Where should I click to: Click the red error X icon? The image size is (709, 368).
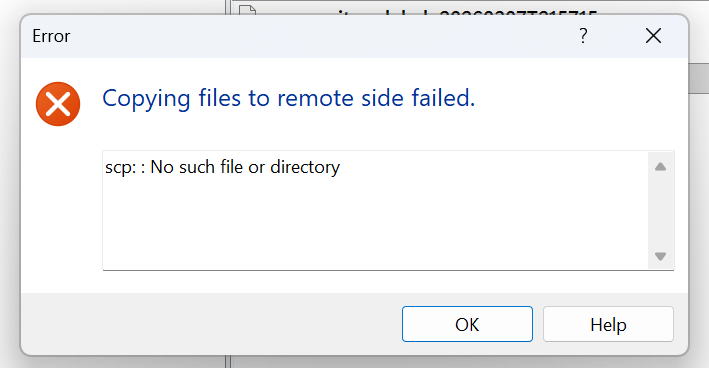pyautogui.click(x=58, y=104)
